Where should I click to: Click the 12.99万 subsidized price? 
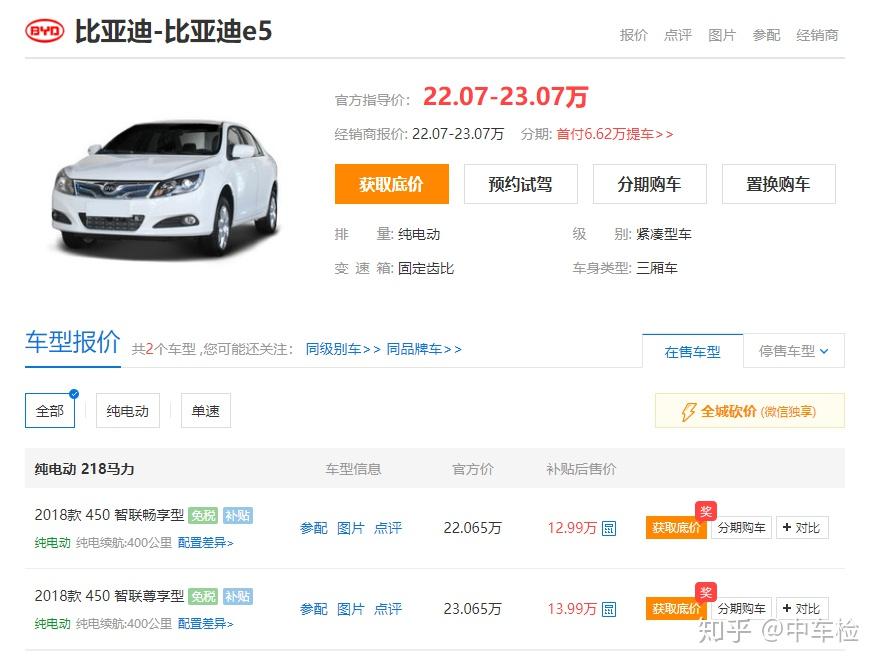[572, 528]
